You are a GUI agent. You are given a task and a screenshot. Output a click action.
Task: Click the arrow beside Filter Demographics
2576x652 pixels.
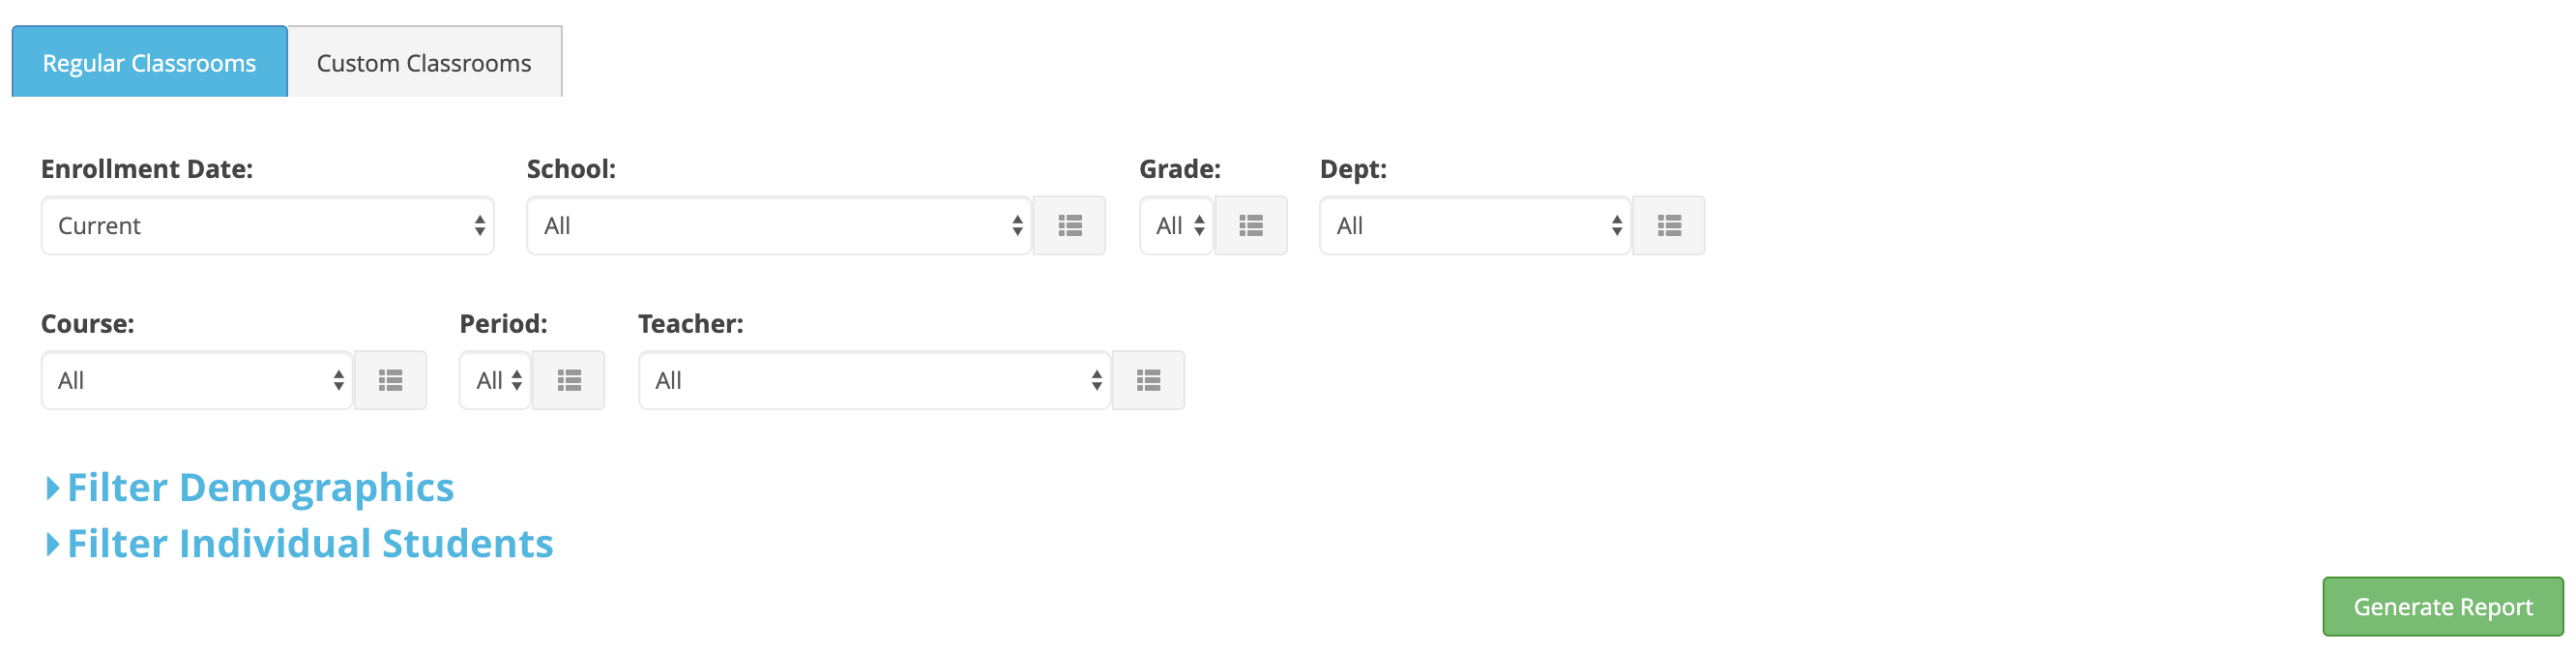pos(53,489)
